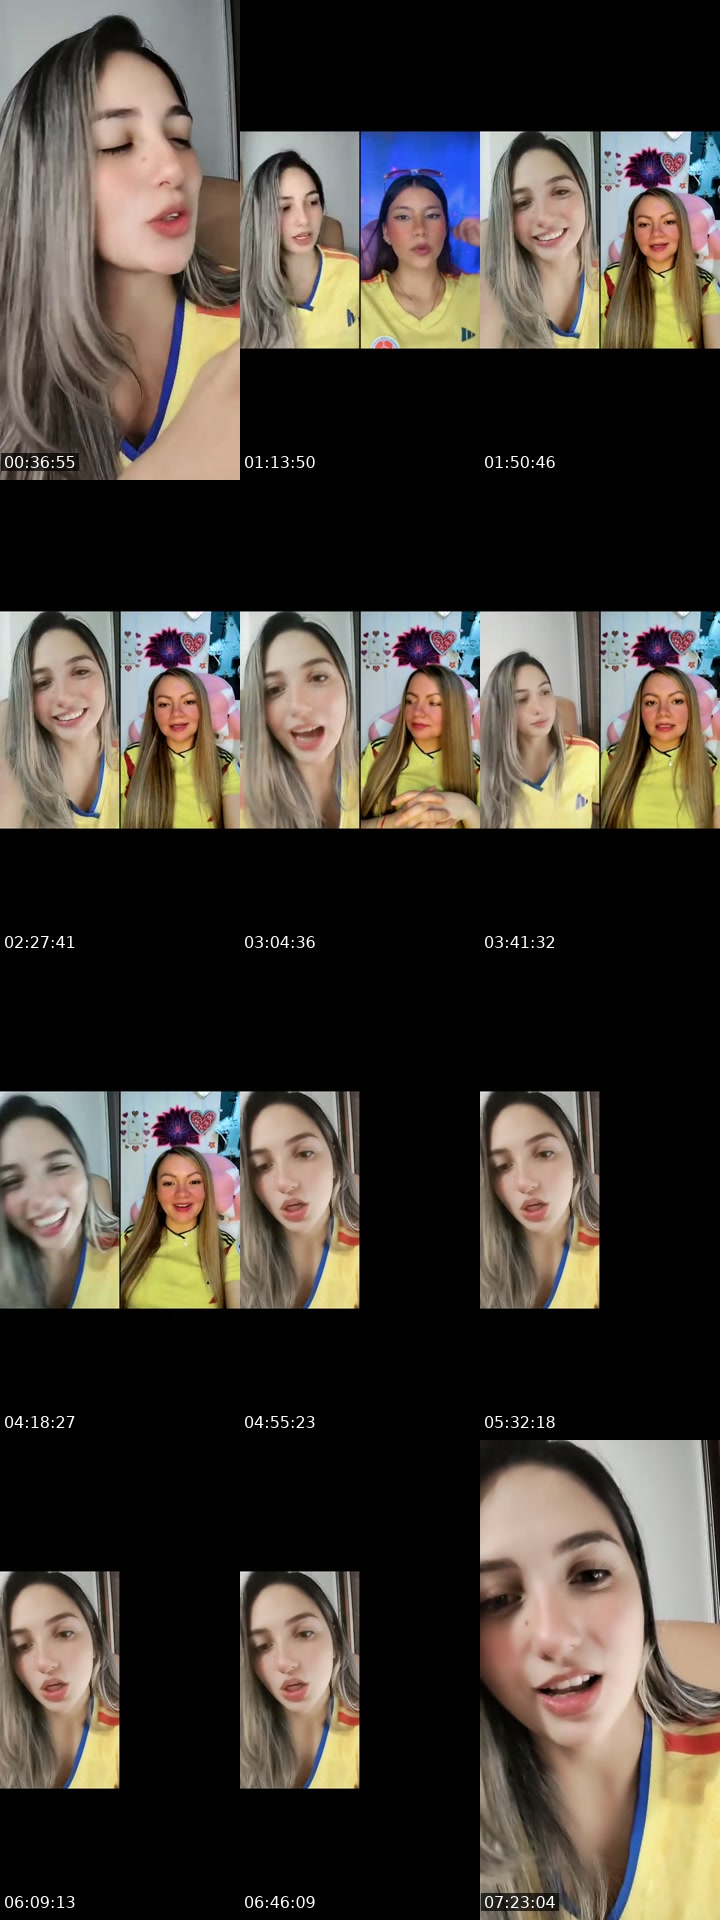Click the 00:36:55 timestamp label
720x1920 pixels.
pyautogui.click(x=40, y=462)
